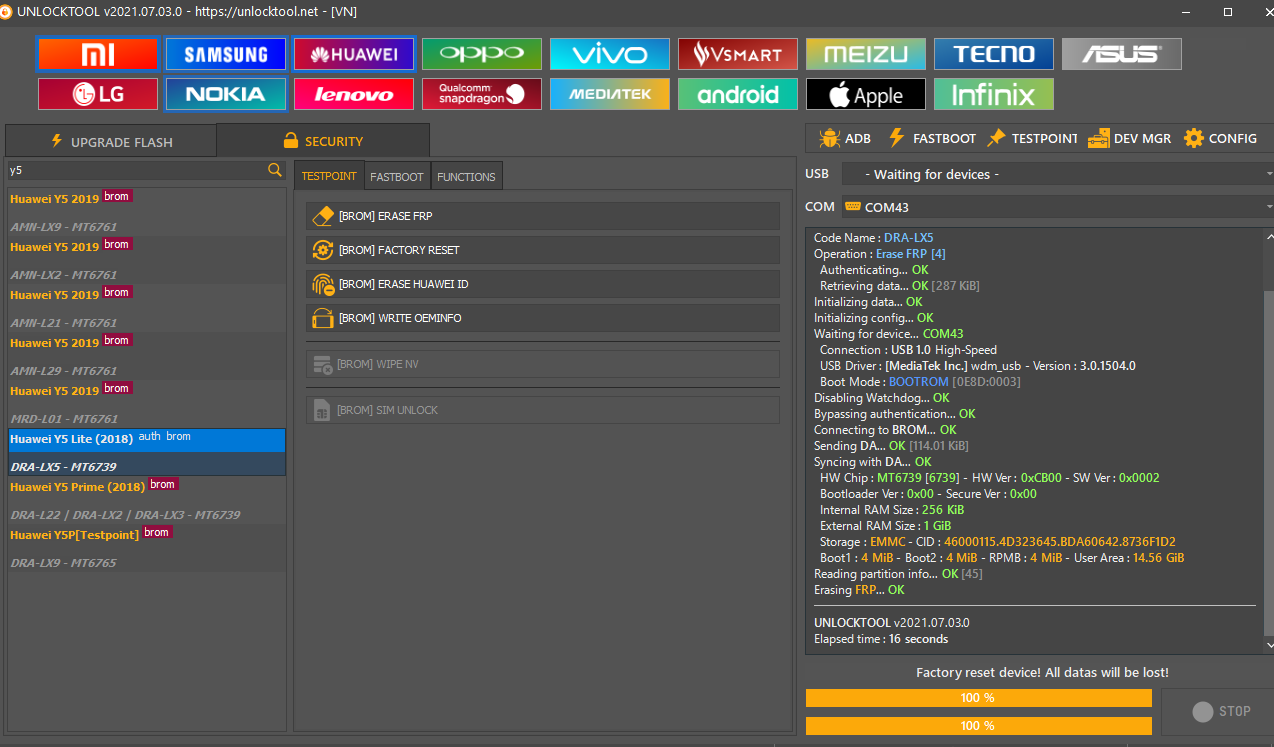Click the search magnifier icon
This screenshot has width=1274, height=747.
pos(275,171)
